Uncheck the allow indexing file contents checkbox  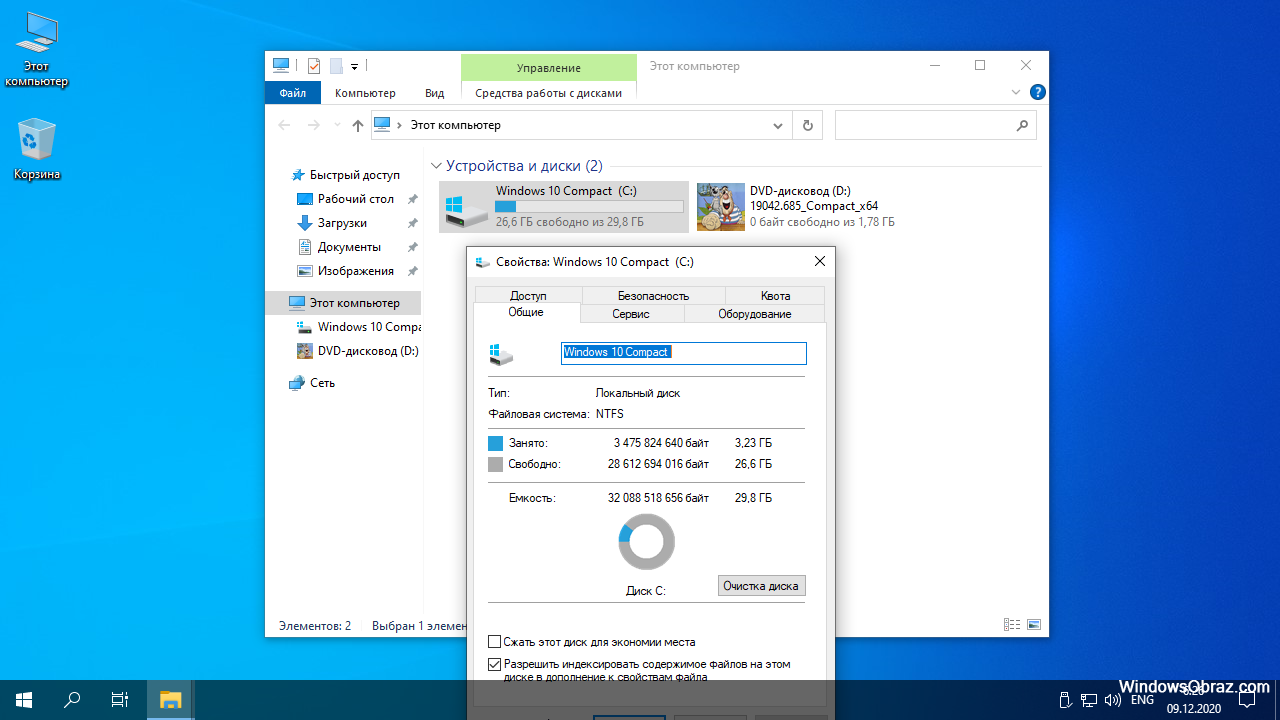click(x=495, y=664)
